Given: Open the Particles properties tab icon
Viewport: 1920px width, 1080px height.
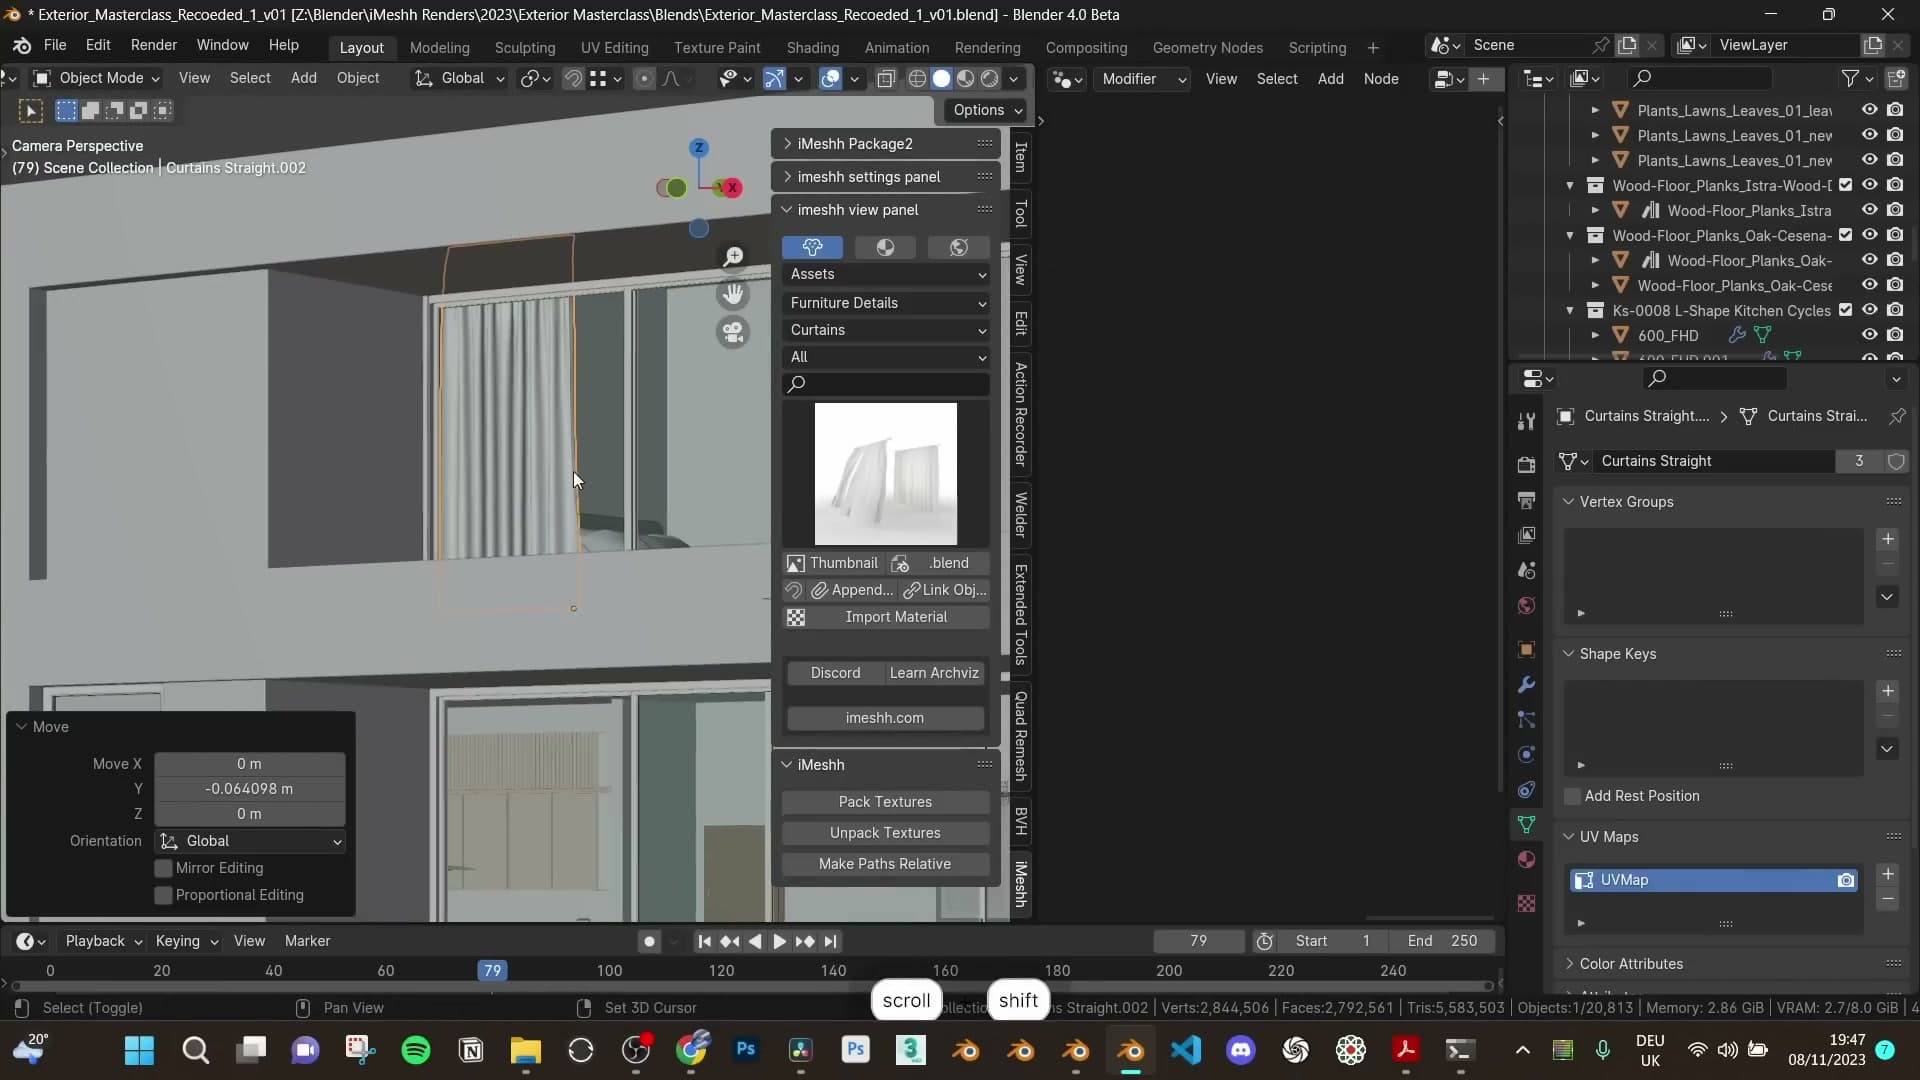Looking at the screenshot, I should pyautogui.click(x=1526, y=719).
